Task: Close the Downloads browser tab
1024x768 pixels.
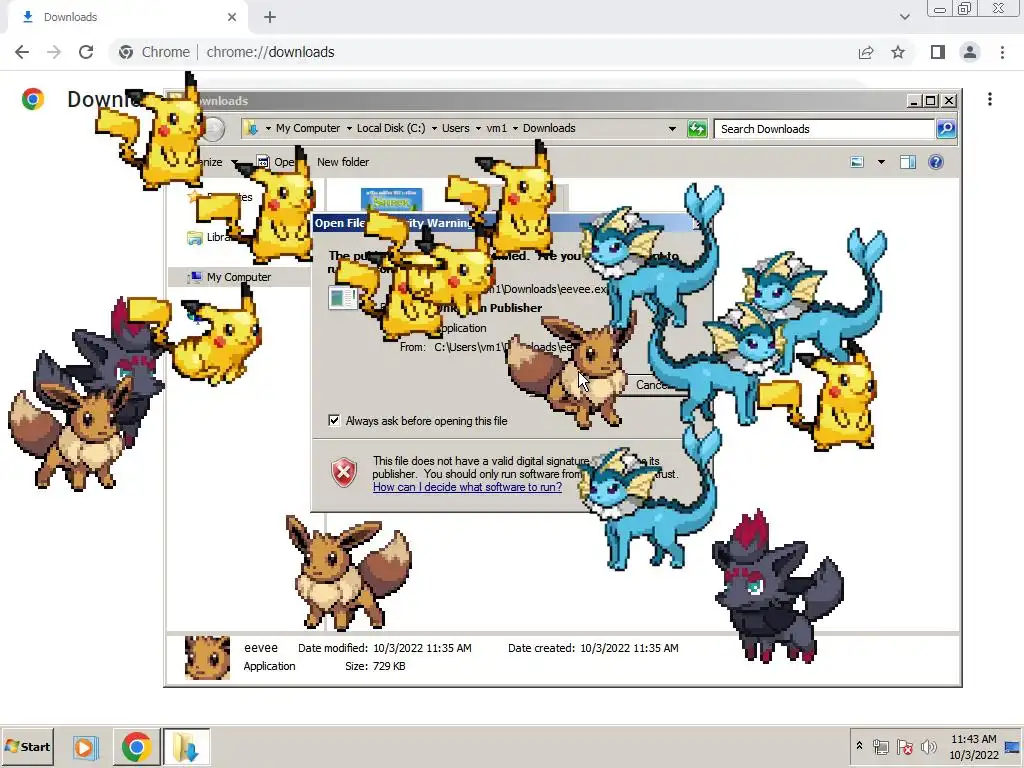Action: tap(232, 17)
